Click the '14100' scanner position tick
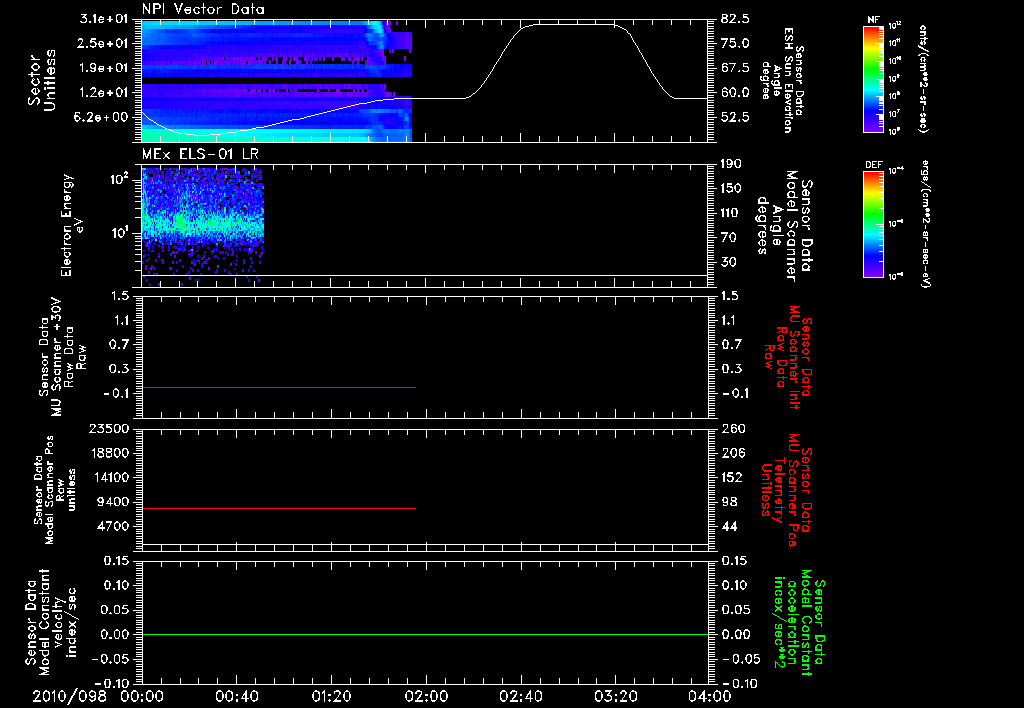 (x=110, y=477)
